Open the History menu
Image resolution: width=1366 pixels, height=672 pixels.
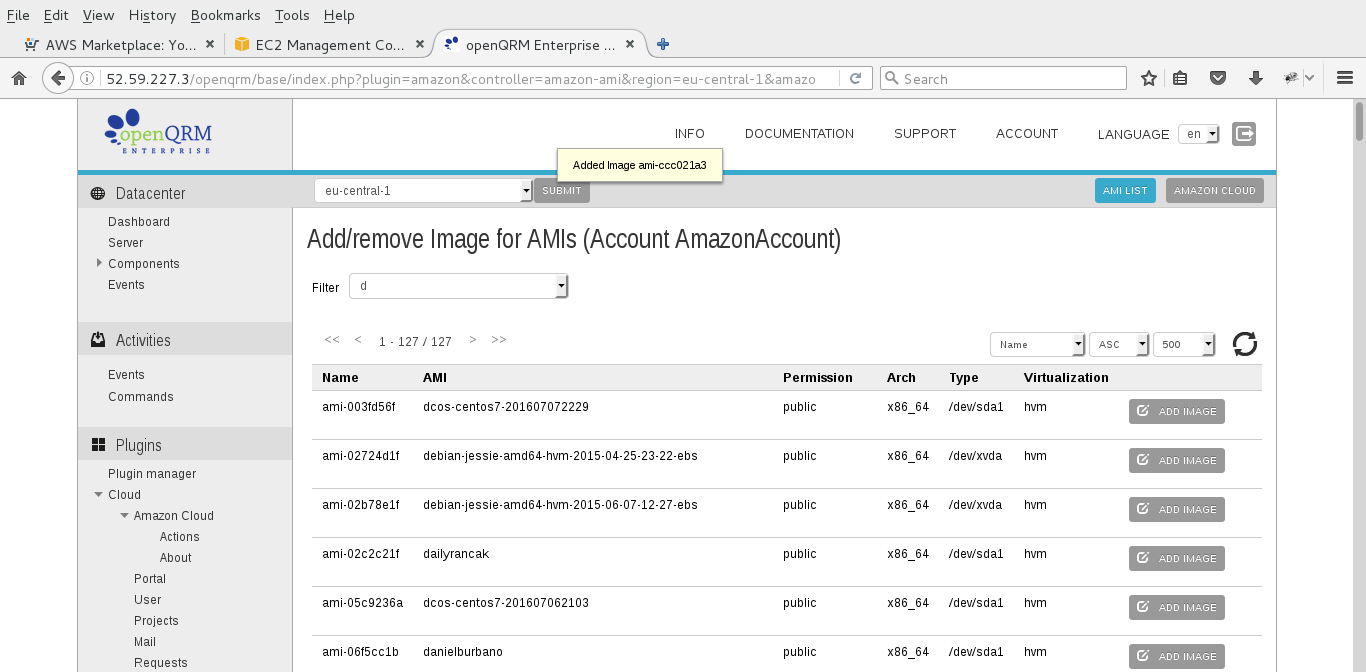pyautogui.click(x=152, y=15)
